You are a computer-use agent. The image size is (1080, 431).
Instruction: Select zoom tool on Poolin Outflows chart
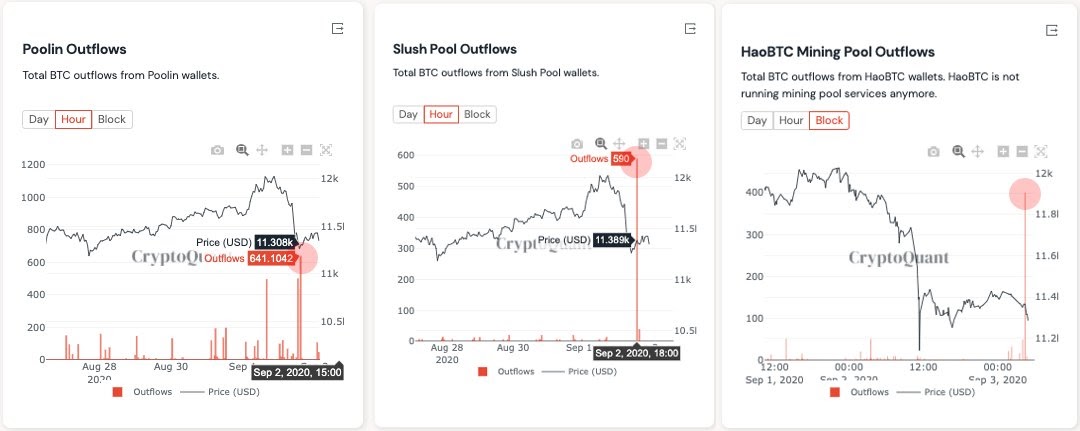coord(242,150)
